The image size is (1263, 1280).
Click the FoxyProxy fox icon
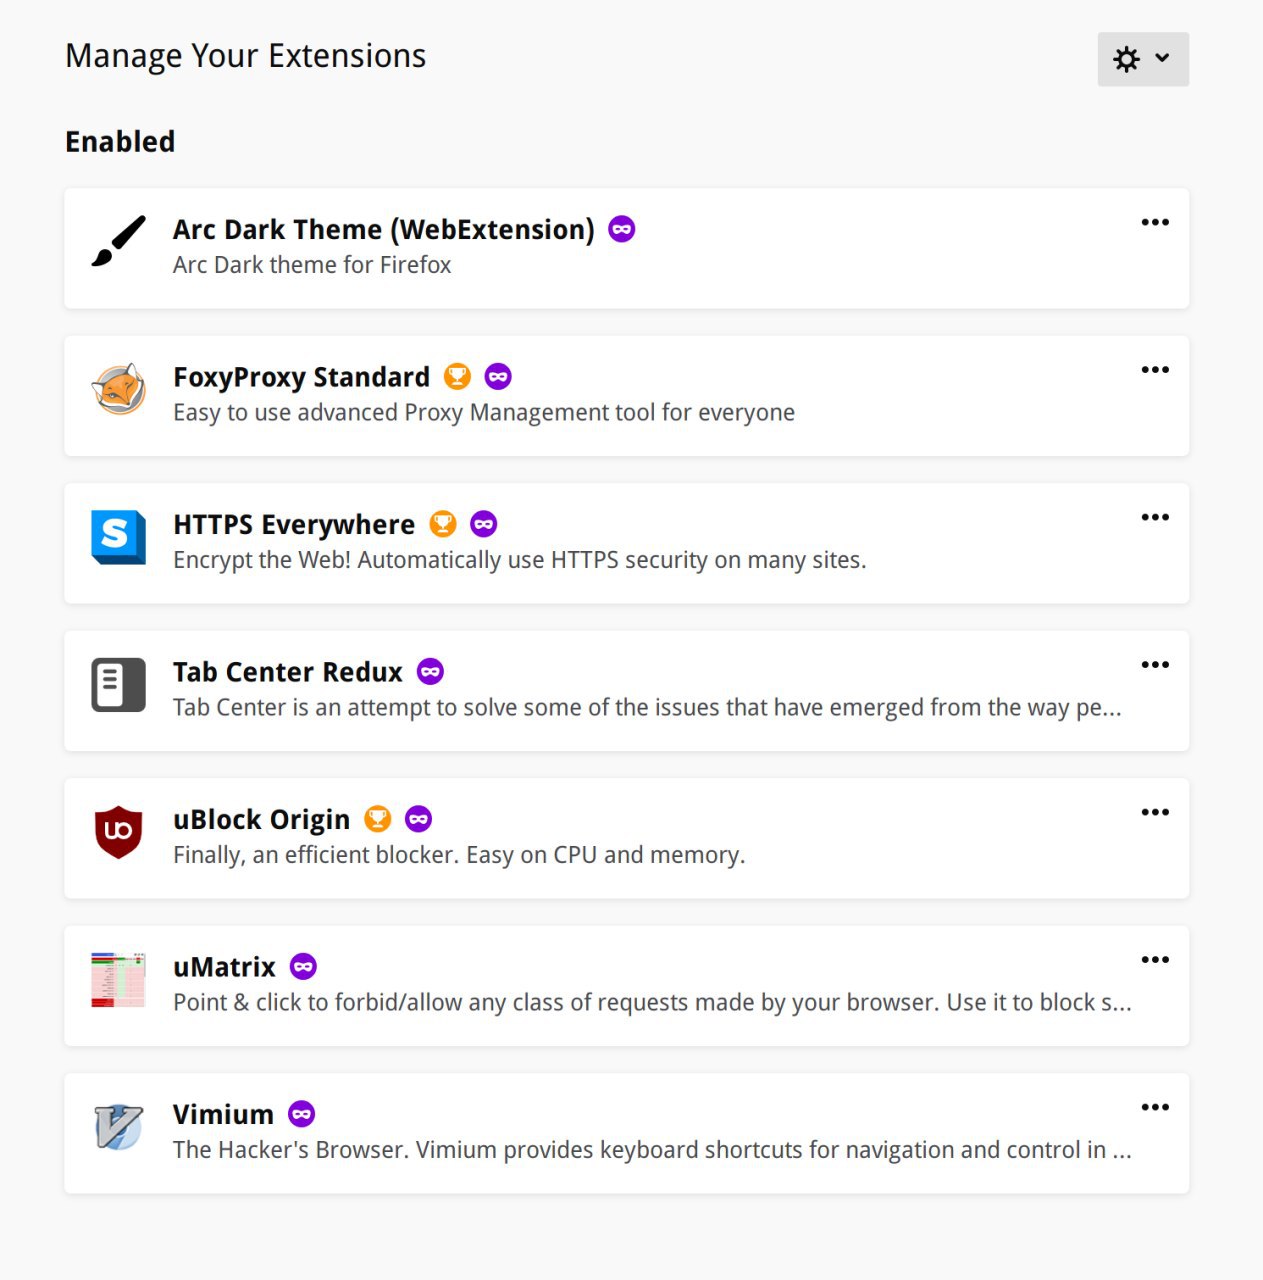tap(119, 389)
